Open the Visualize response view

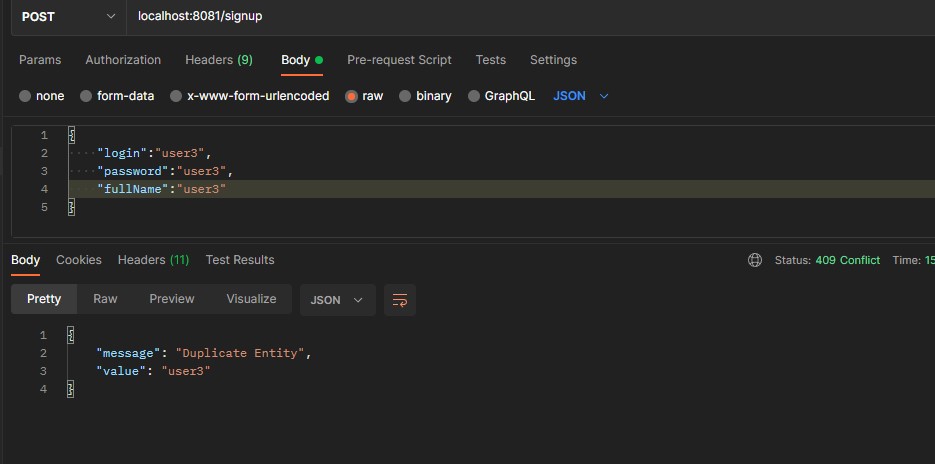click(x=251, y=299)
